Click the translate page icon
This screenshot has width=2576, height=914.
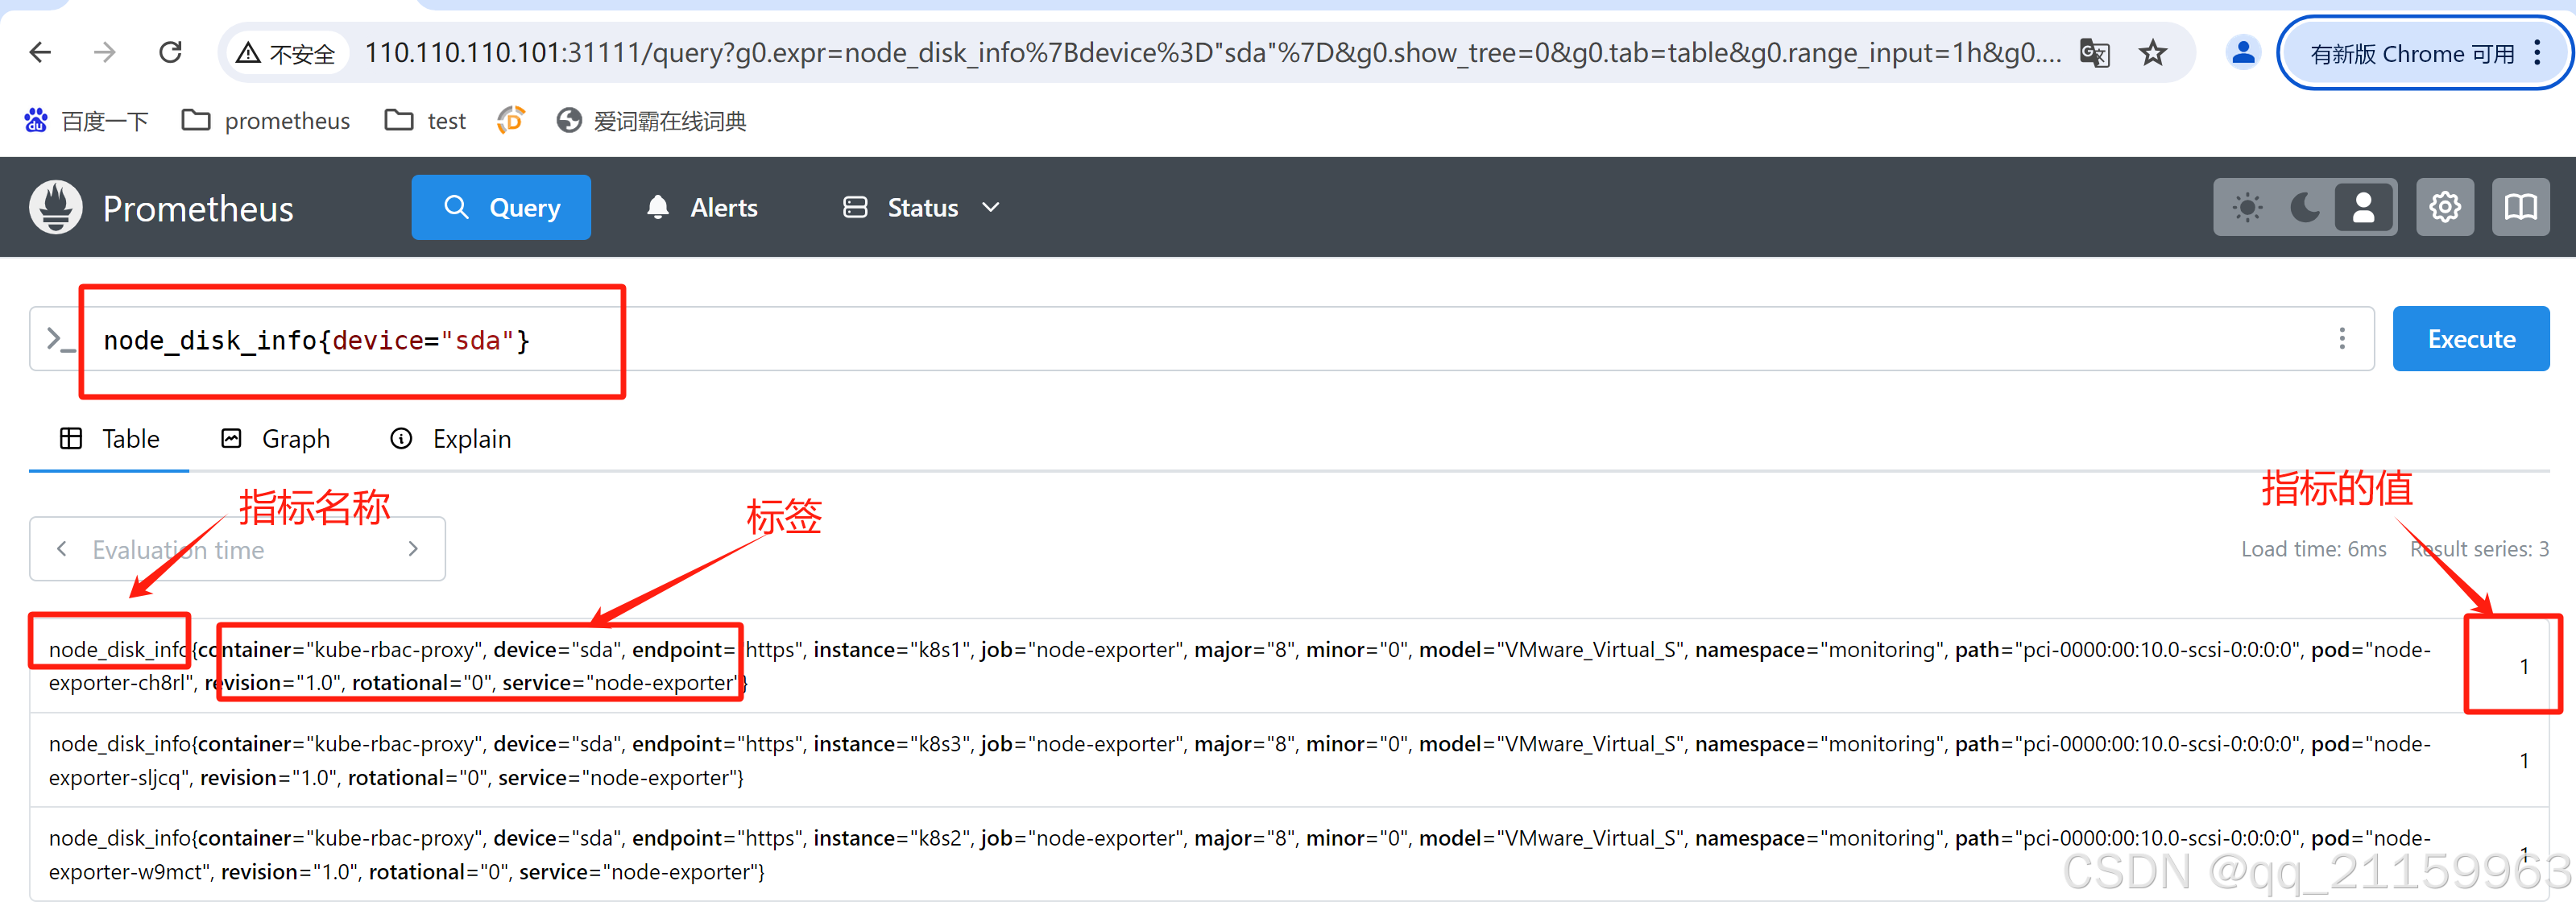click(x=2095, y=53)
